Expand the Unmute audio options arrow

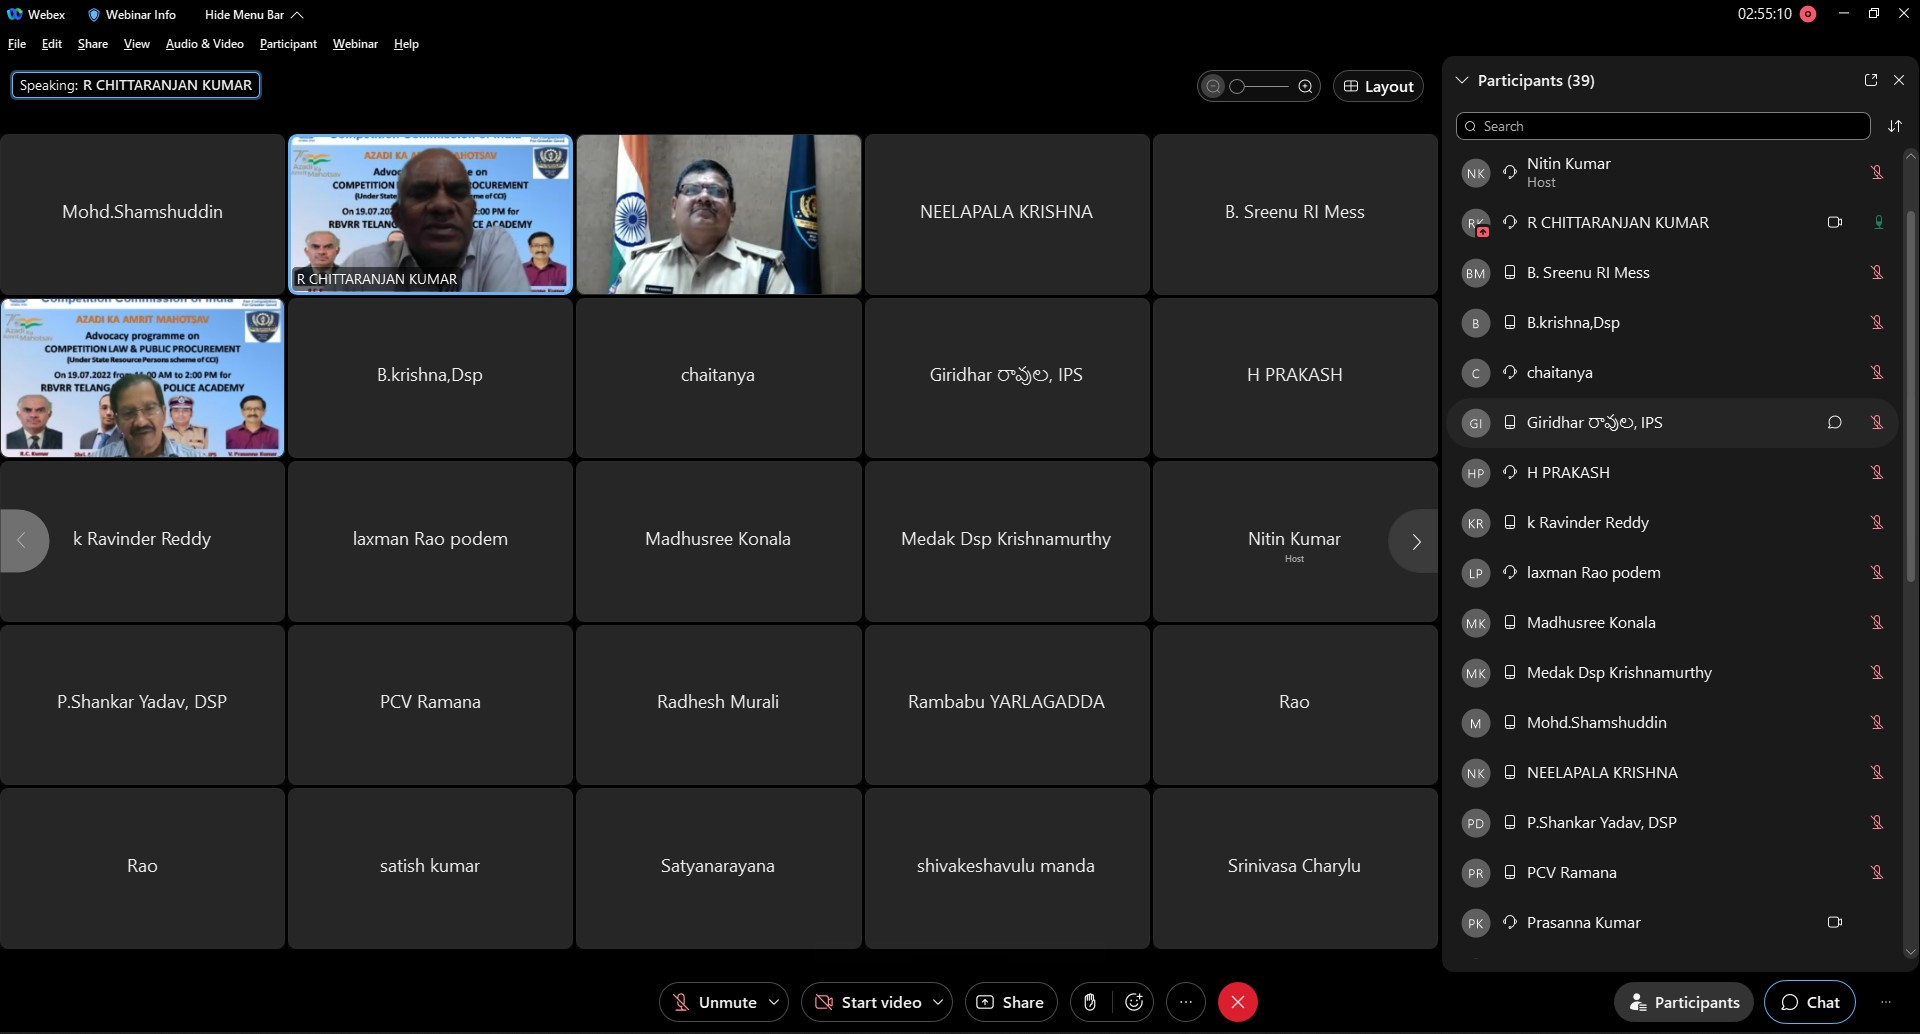(x=774, y=1002)
